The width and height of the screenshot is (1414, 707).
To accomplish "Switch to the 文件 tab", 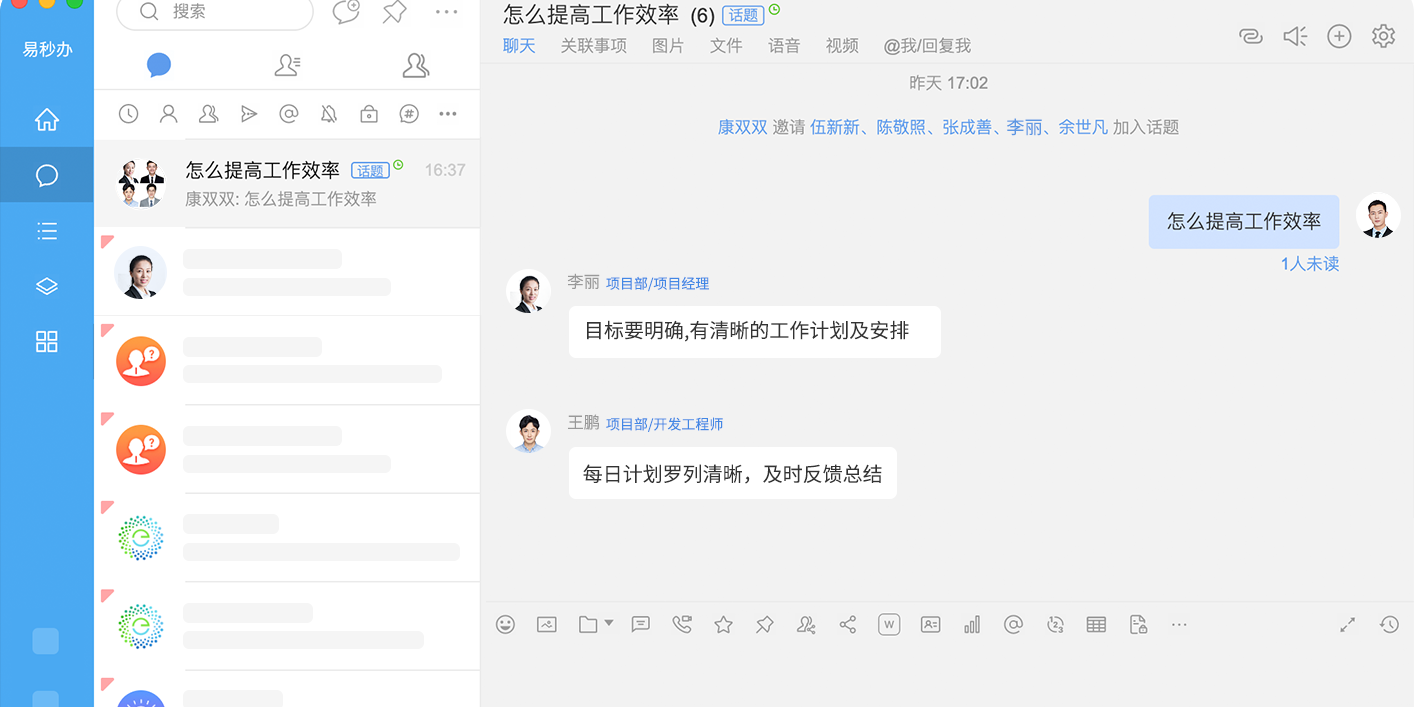I will tap(726, 46).
